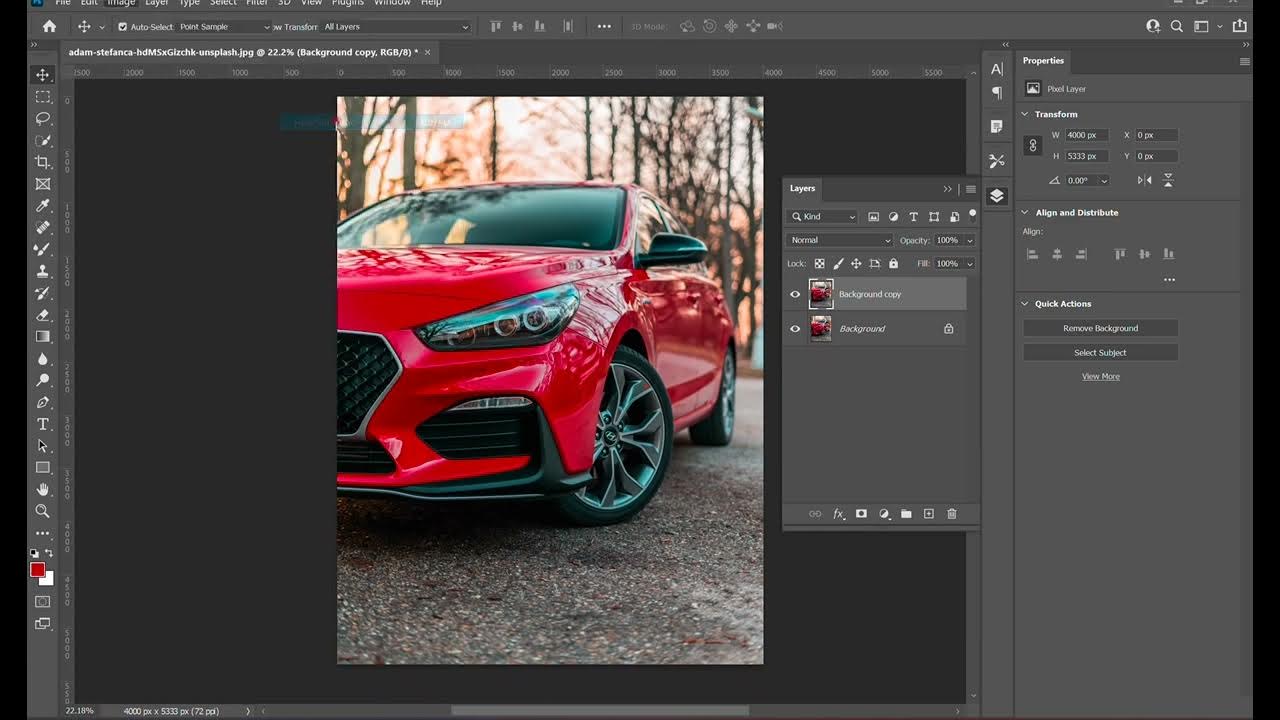Collapse the Quick Actions section
The width and height of the screenshot is (1280, 720).
[1025, 303]
